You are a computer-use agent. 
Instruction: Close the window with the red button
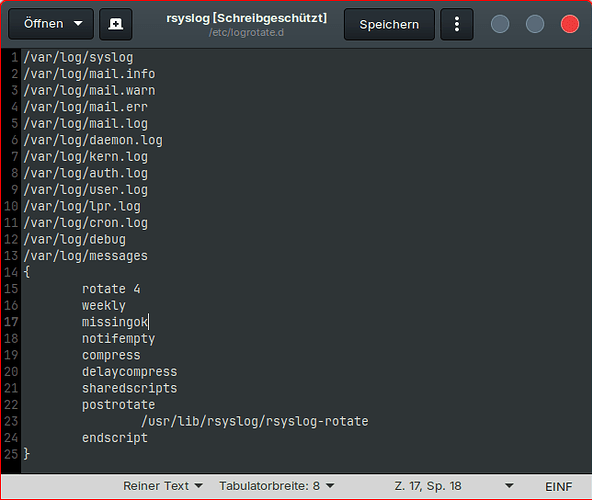(x=570, y=24)
